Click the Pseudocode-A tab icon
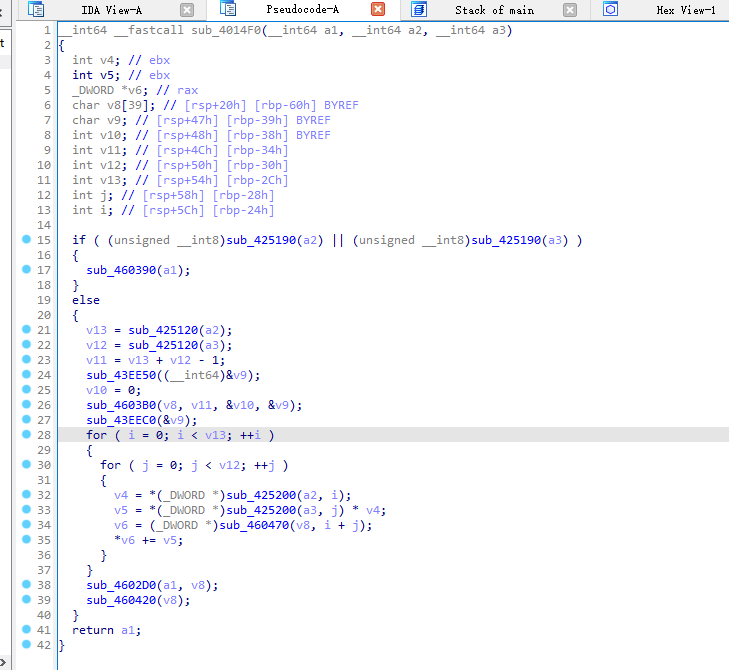 (x=227, y=10)
